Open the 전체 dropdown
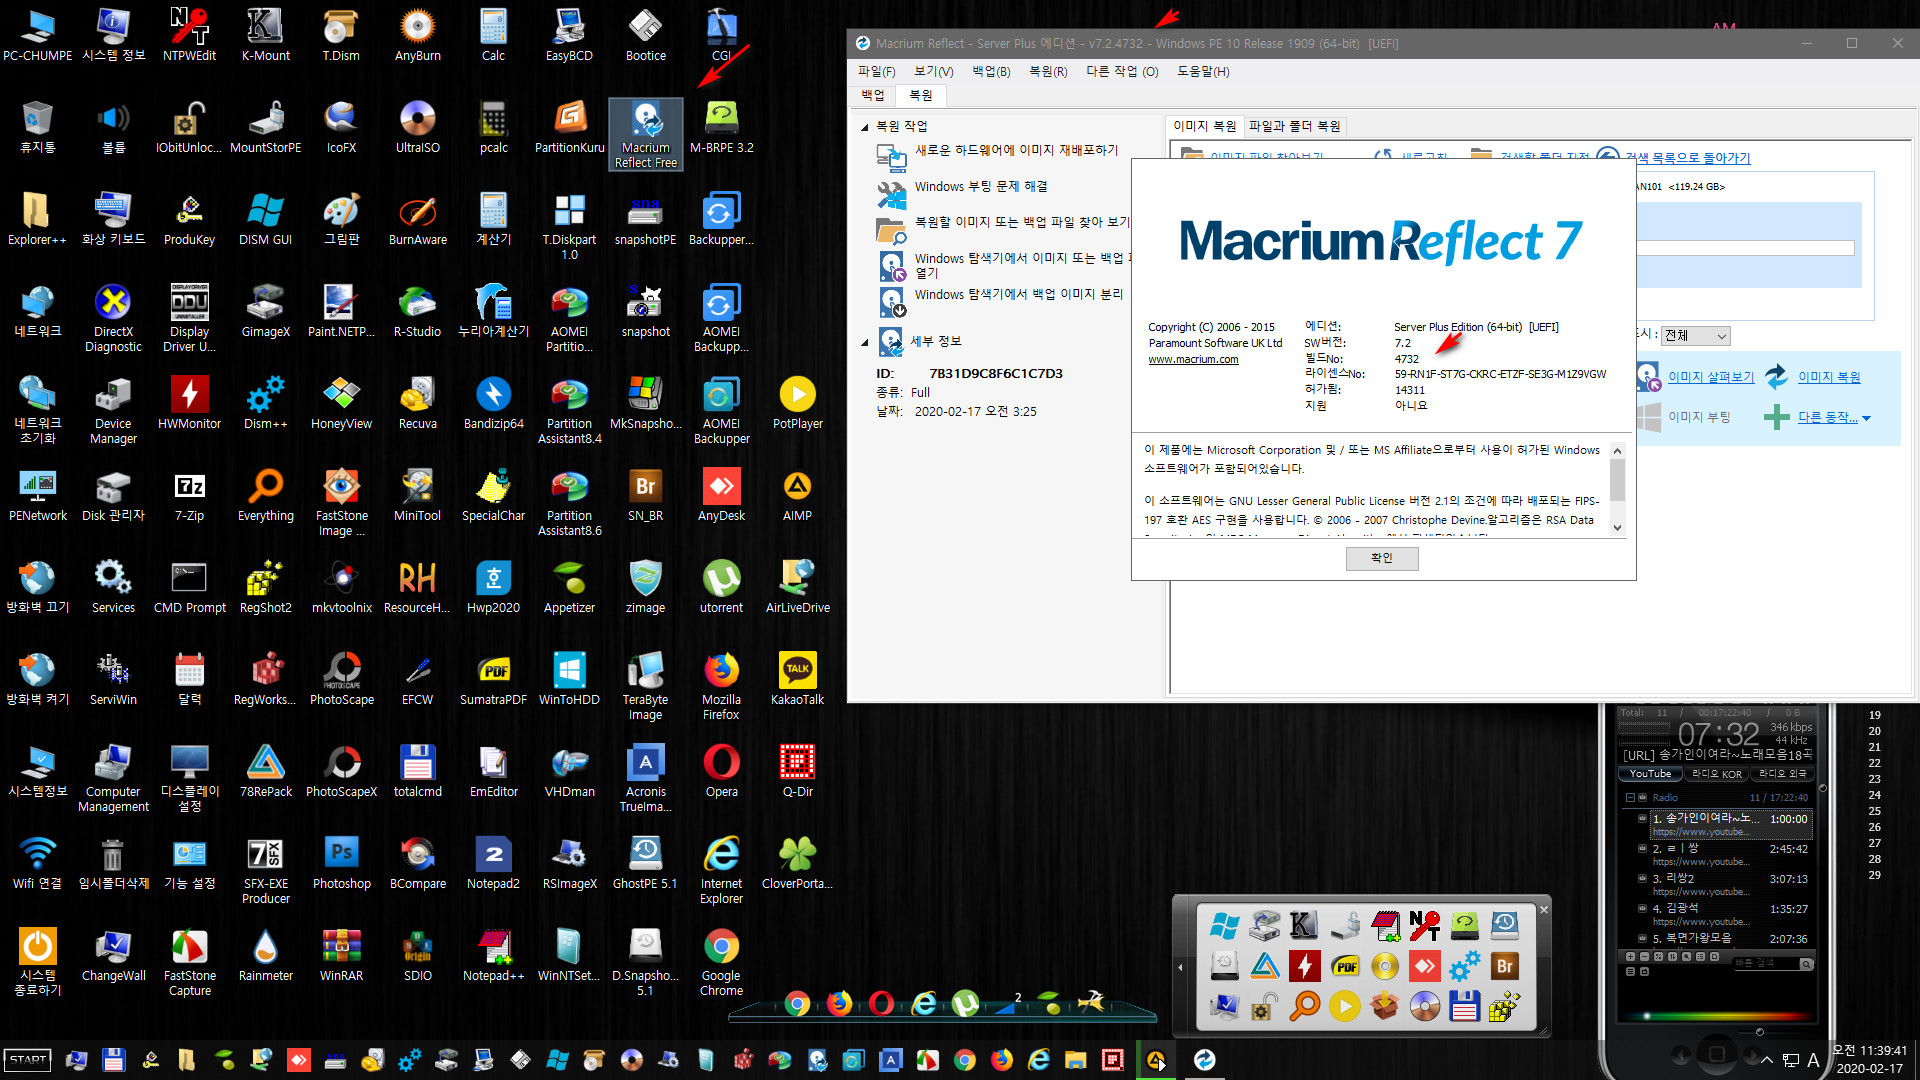The width and height of the screenshot is (1920, 1080). [x=1695, y=336]
